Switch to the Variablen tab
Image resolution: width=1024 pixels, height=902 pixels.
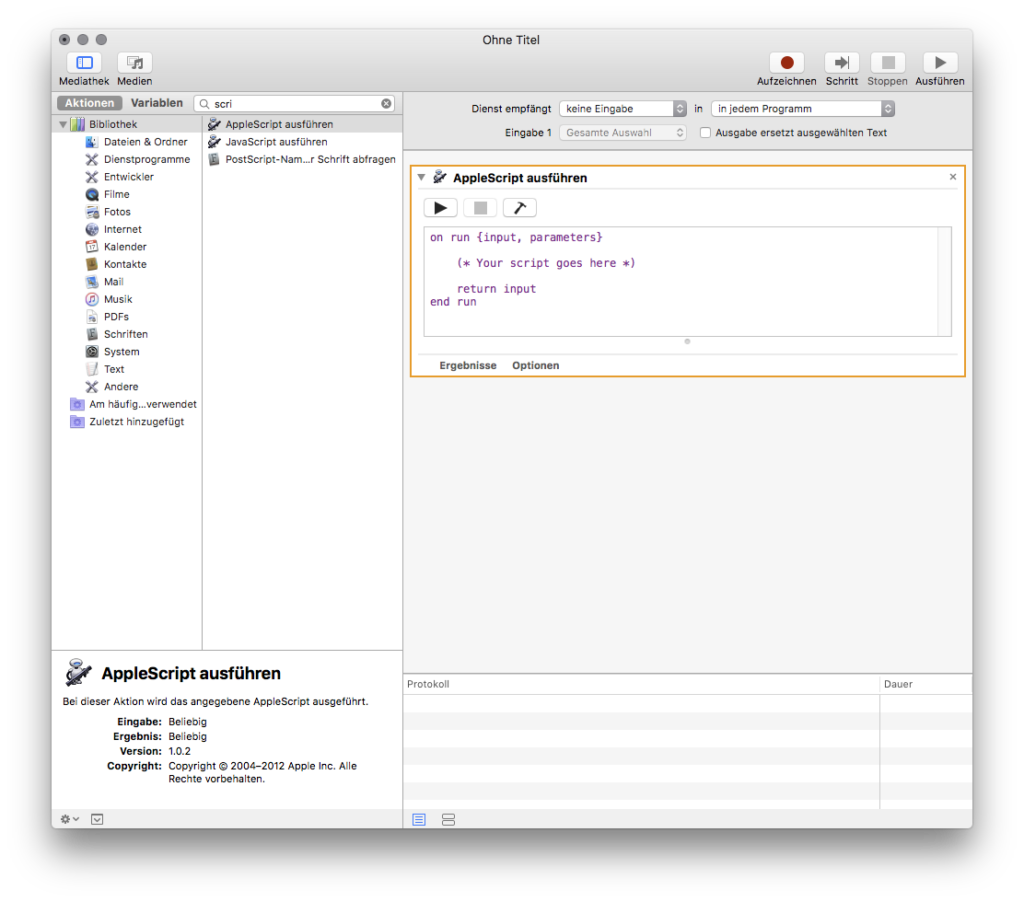(157, 103)
